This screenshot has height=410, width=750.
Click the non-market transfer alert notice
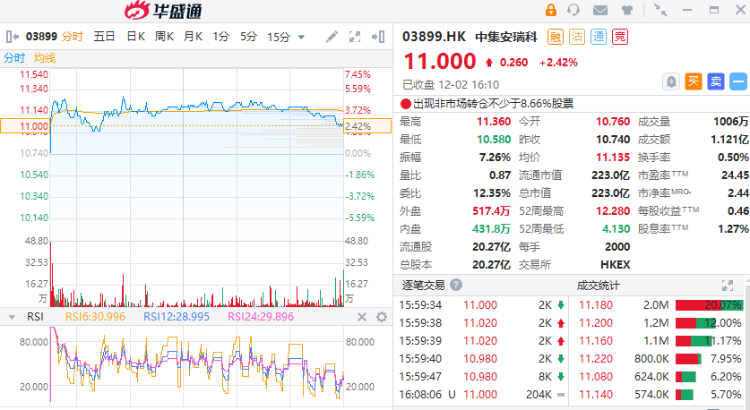tap(487, 103)
